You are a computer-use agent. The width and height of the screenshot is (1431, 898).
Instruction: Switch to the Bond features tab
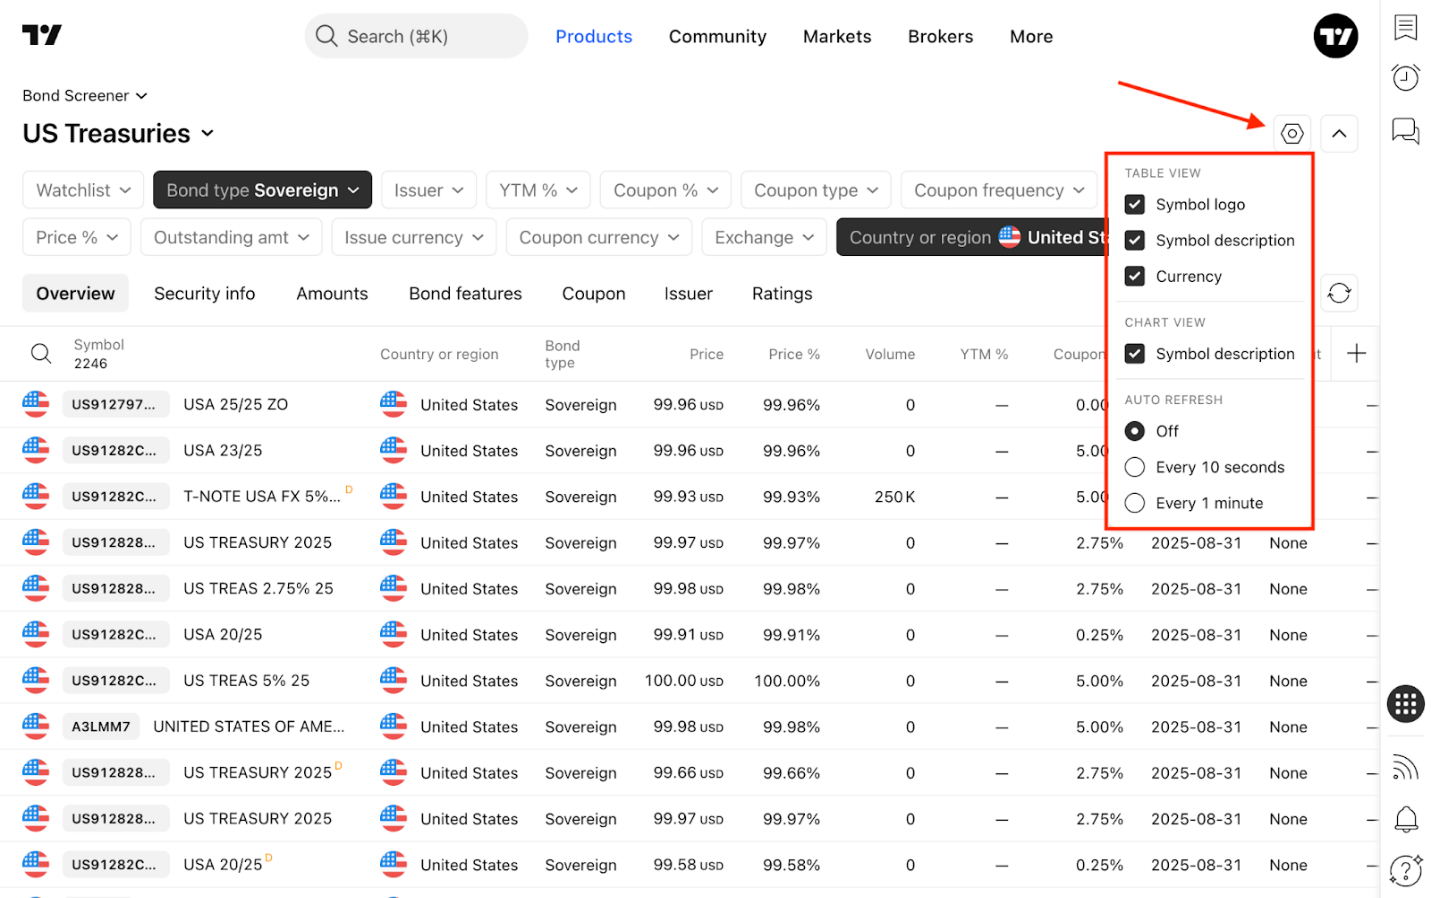tap(465, 293)
